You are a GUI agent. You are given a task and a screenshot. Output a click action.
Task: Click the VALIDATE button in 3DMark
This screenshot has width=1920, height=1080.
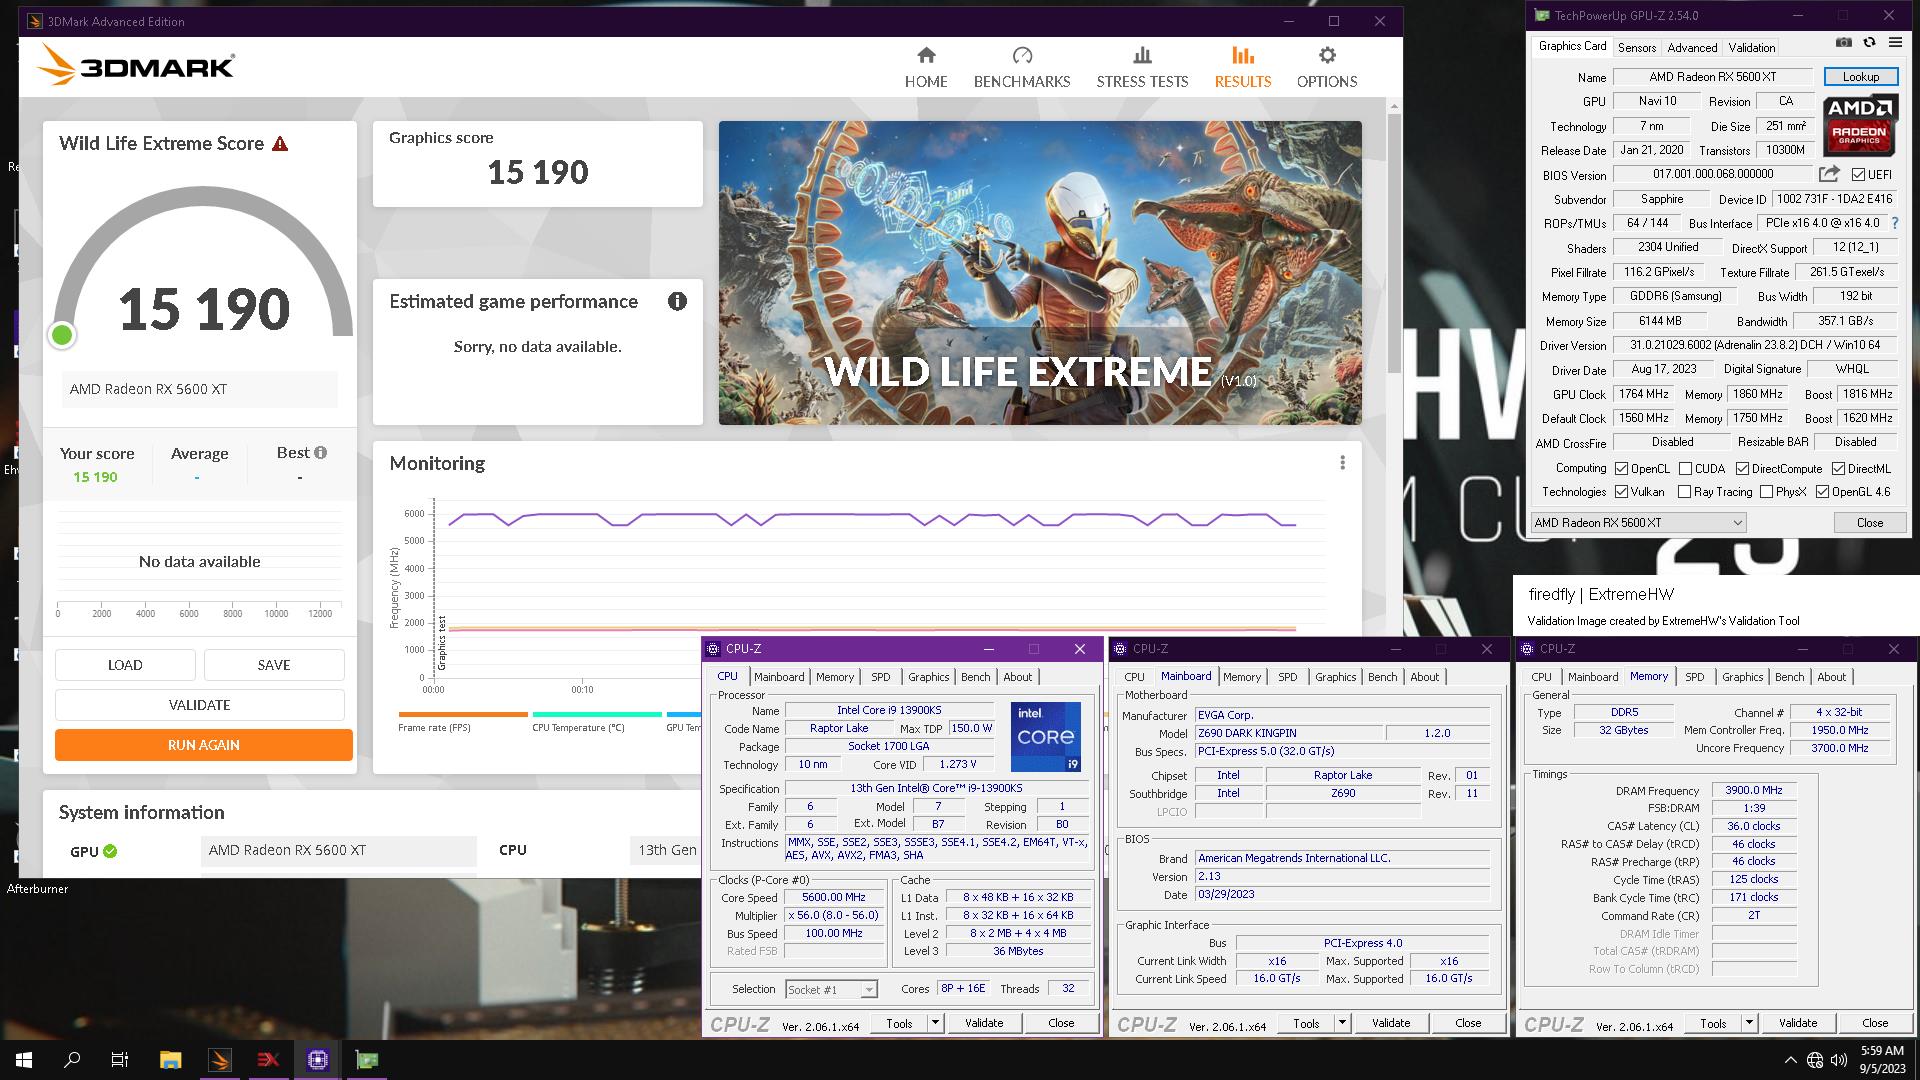pos(199,705)
